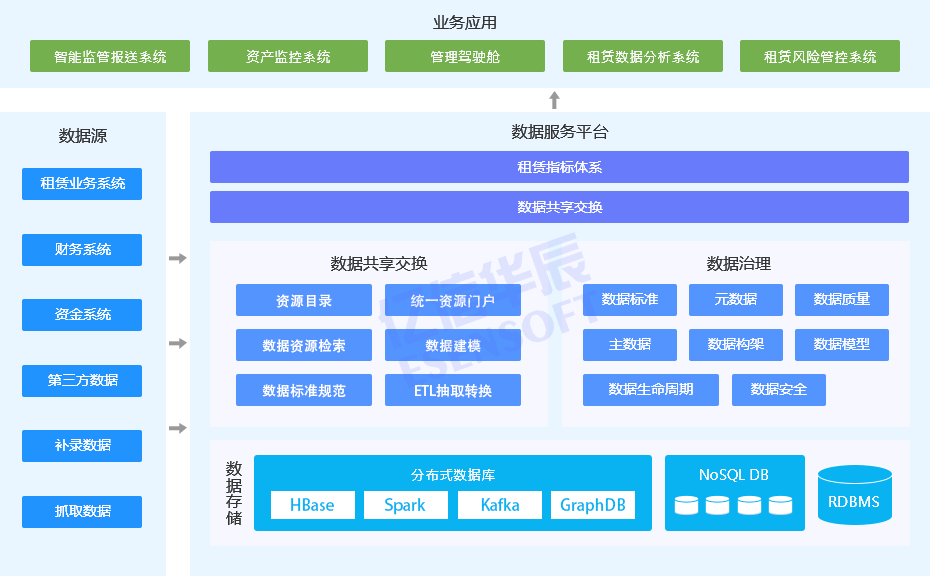
Task: Choose the 租赁业务系统 data source
Action: [x=82, y=184]
